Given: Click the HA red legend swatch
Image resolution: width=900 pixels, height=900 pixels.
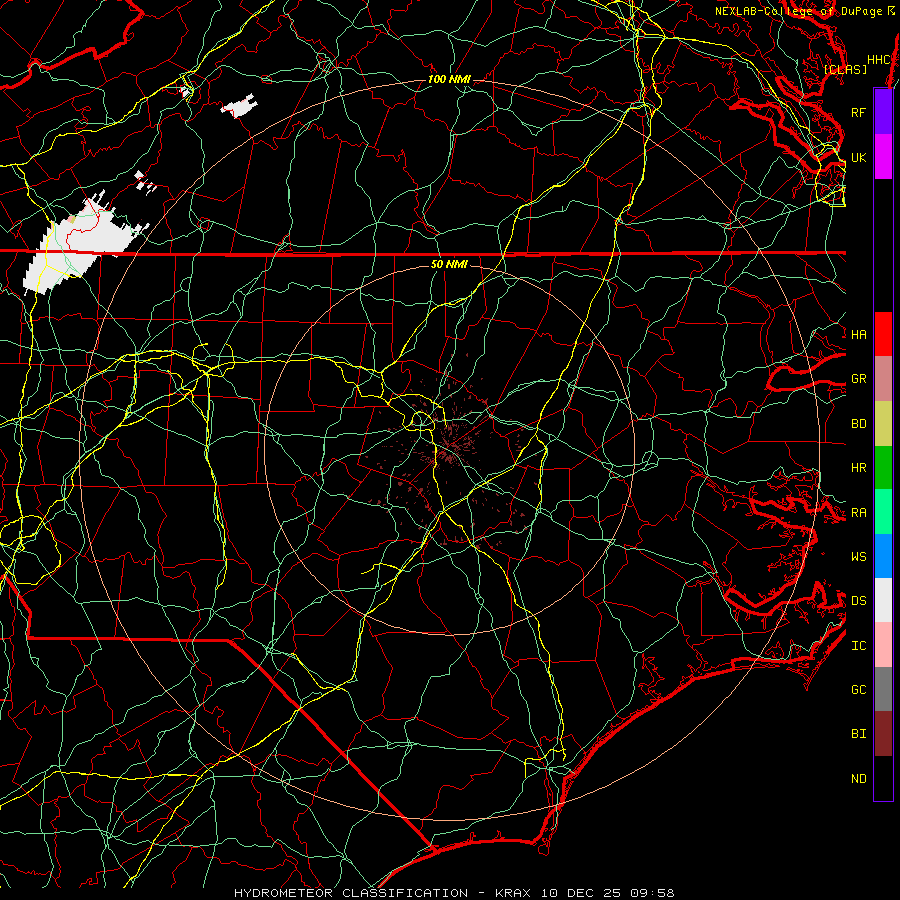Looking at the screenshot, I should tap(883, 334).
